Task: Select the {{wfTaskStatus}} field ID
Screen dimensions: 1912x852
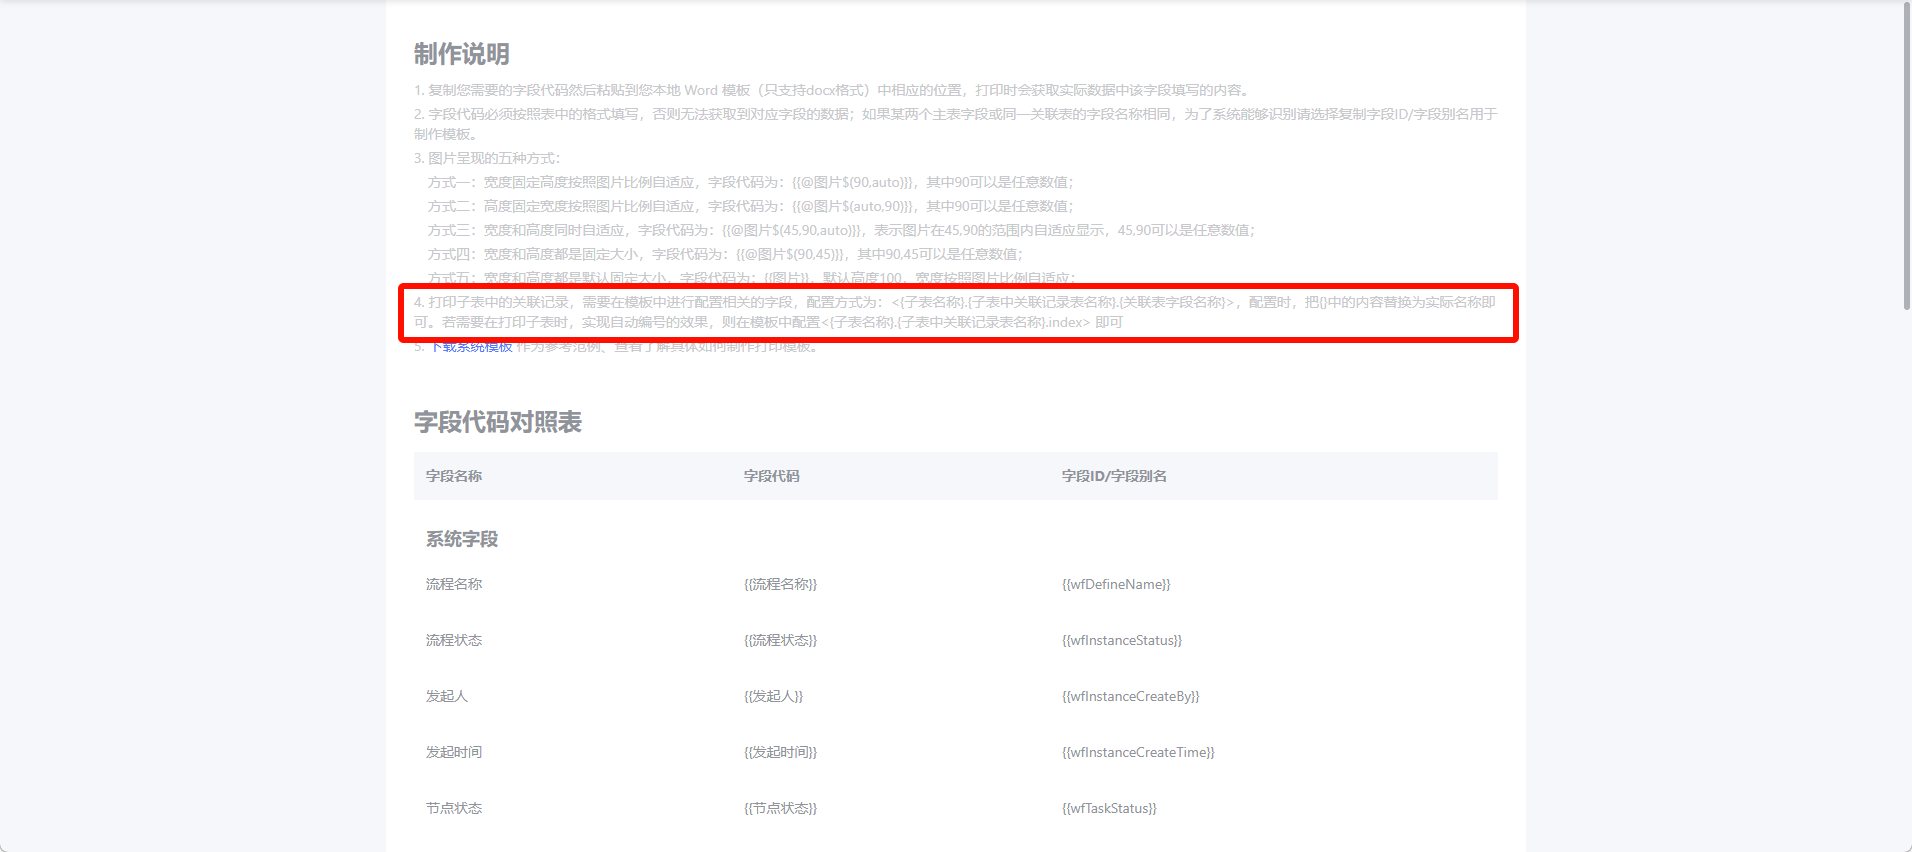Action: tap(1109, 808)
